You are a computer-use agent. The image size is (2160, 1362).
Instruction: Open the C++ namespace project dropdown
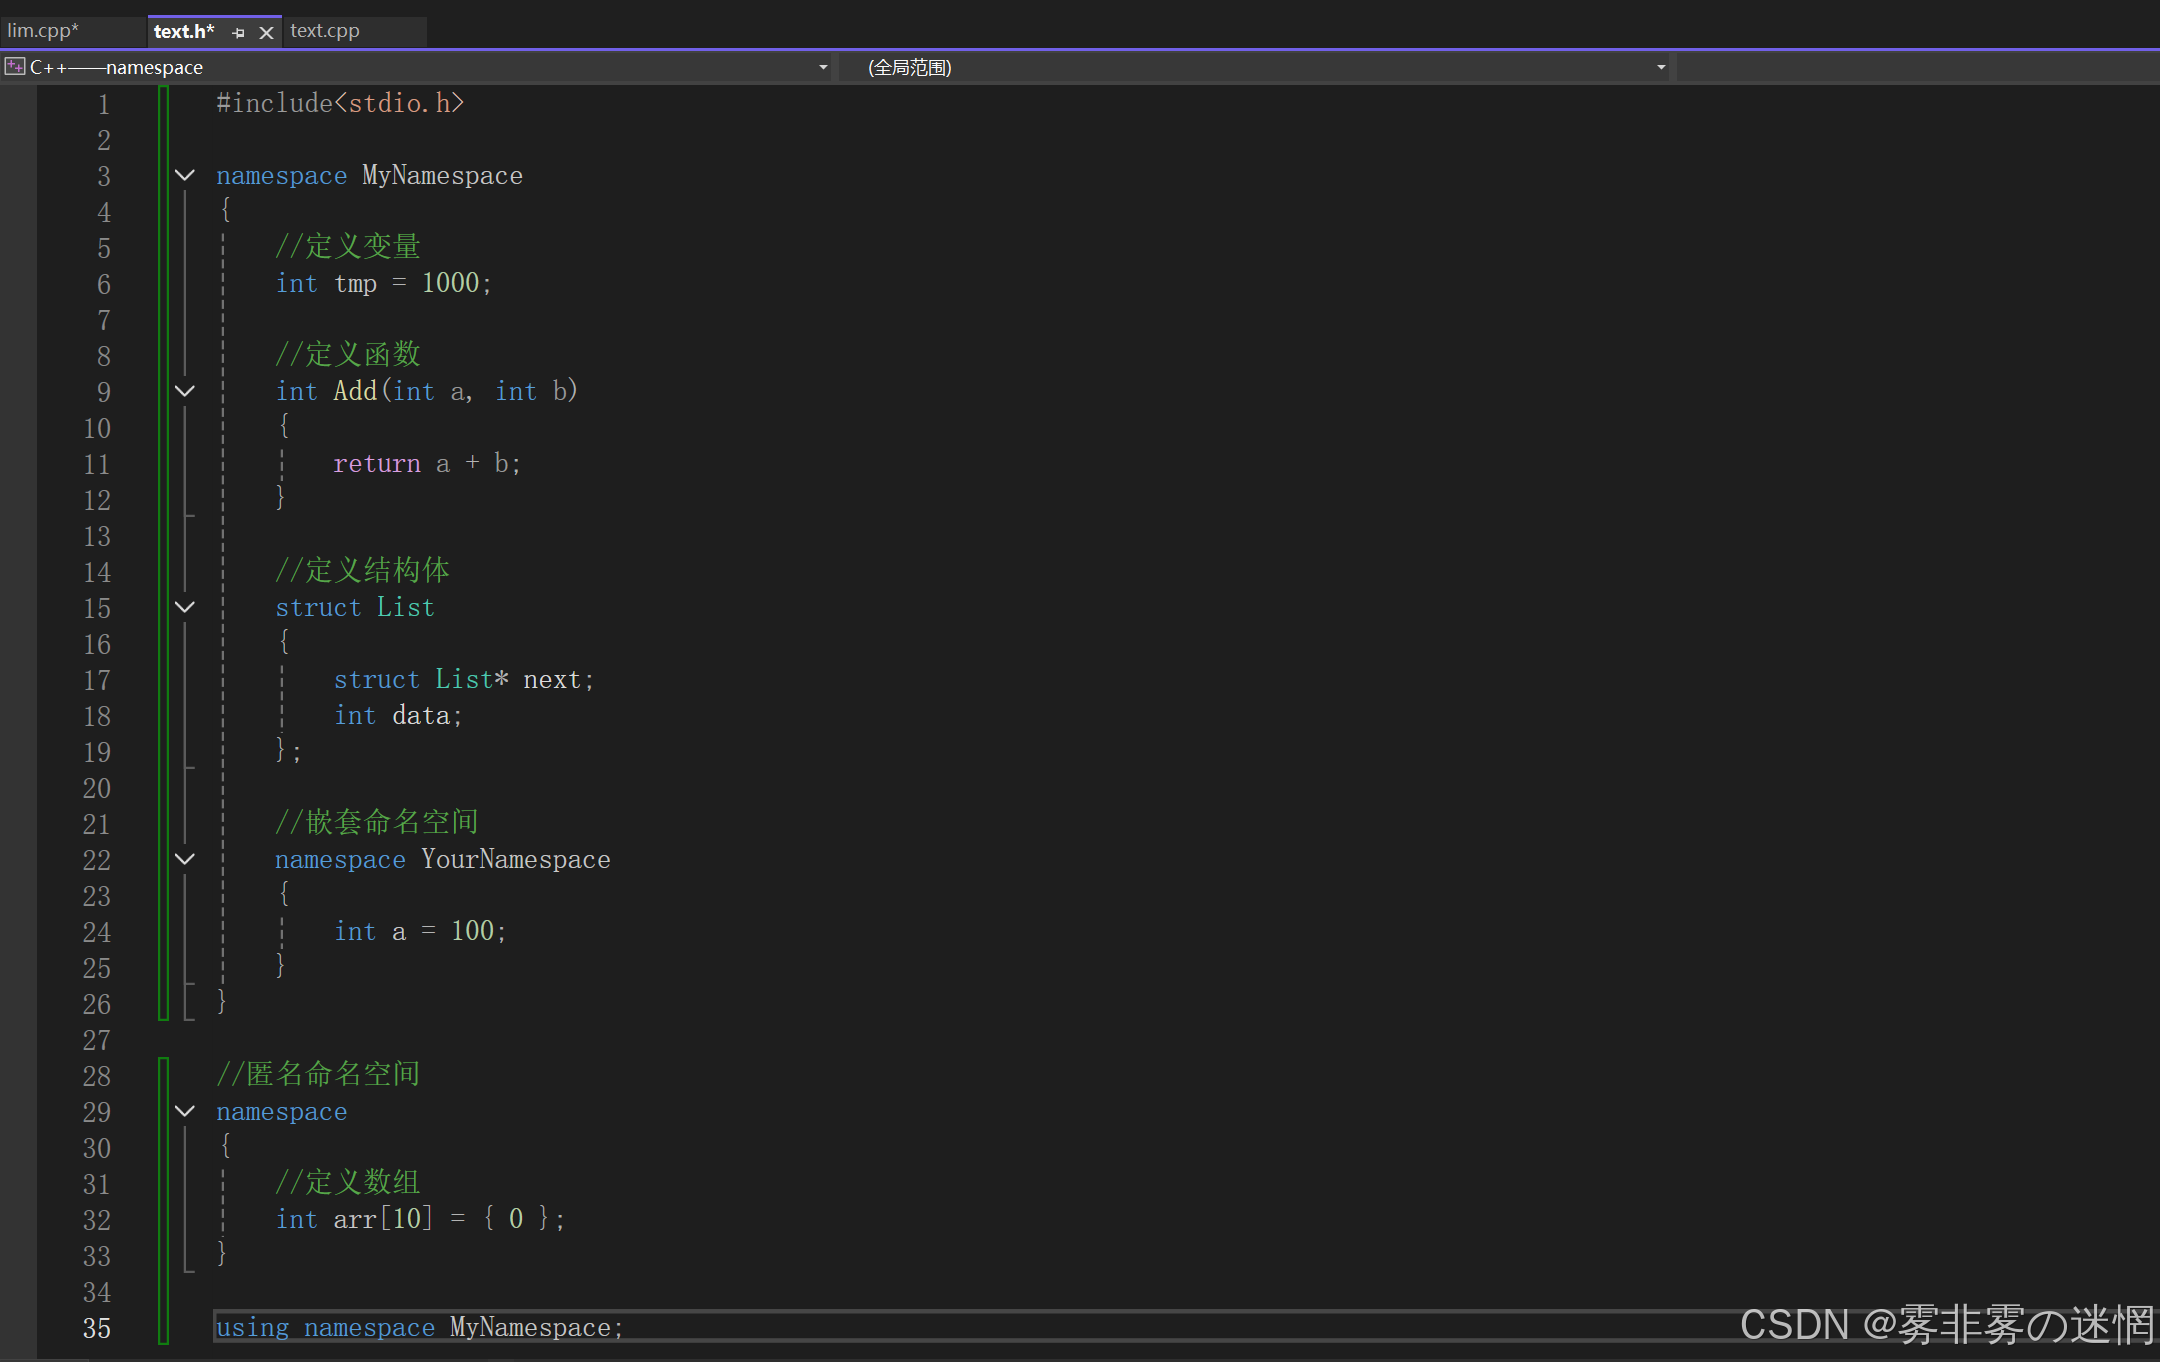tap(823, 67)
